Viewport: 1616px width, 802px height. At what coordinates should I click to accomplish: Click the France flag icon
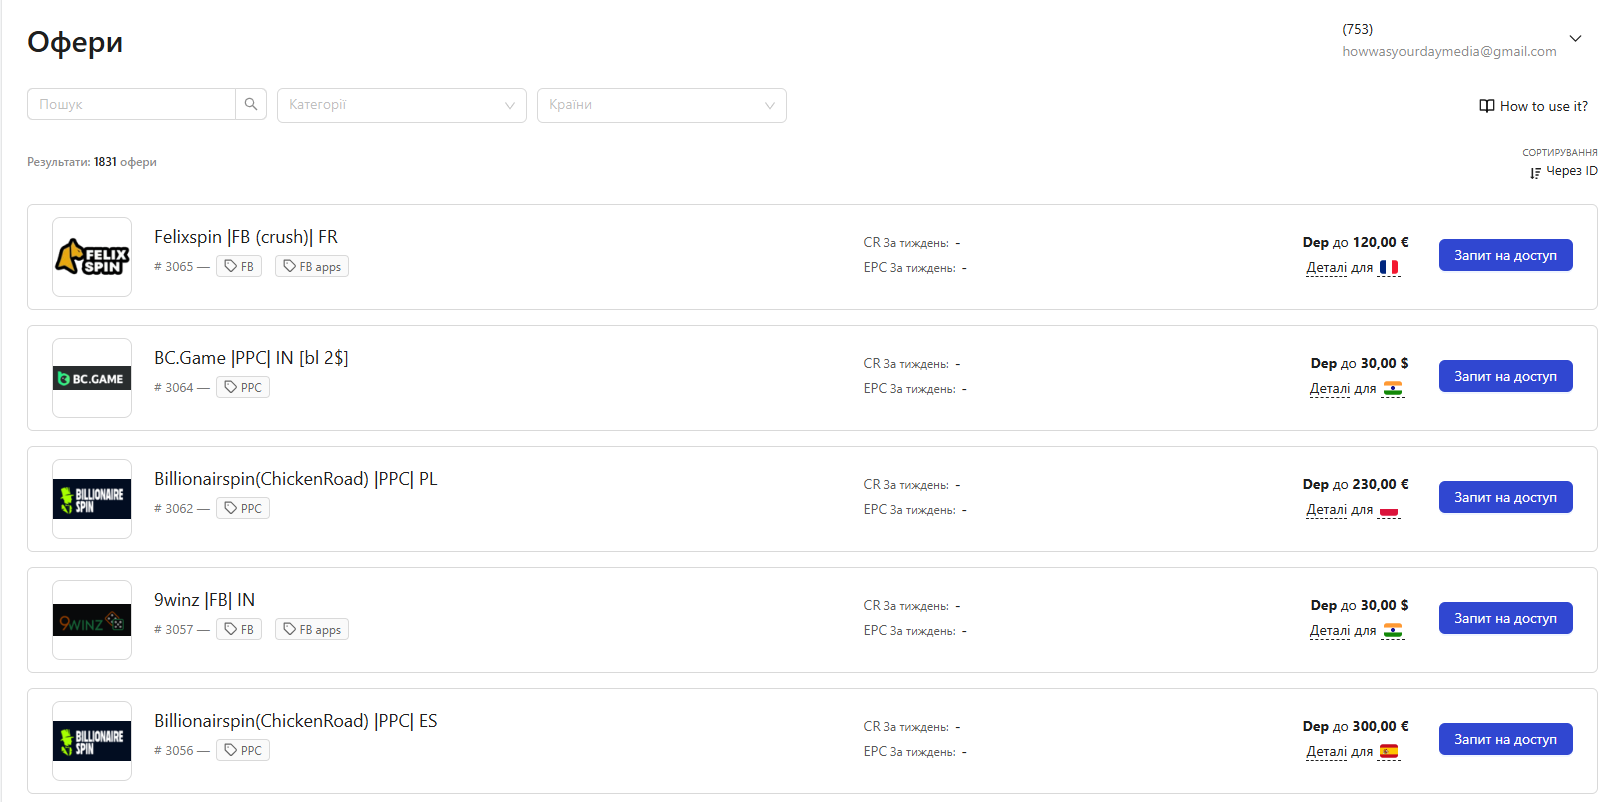(1389, 267)
